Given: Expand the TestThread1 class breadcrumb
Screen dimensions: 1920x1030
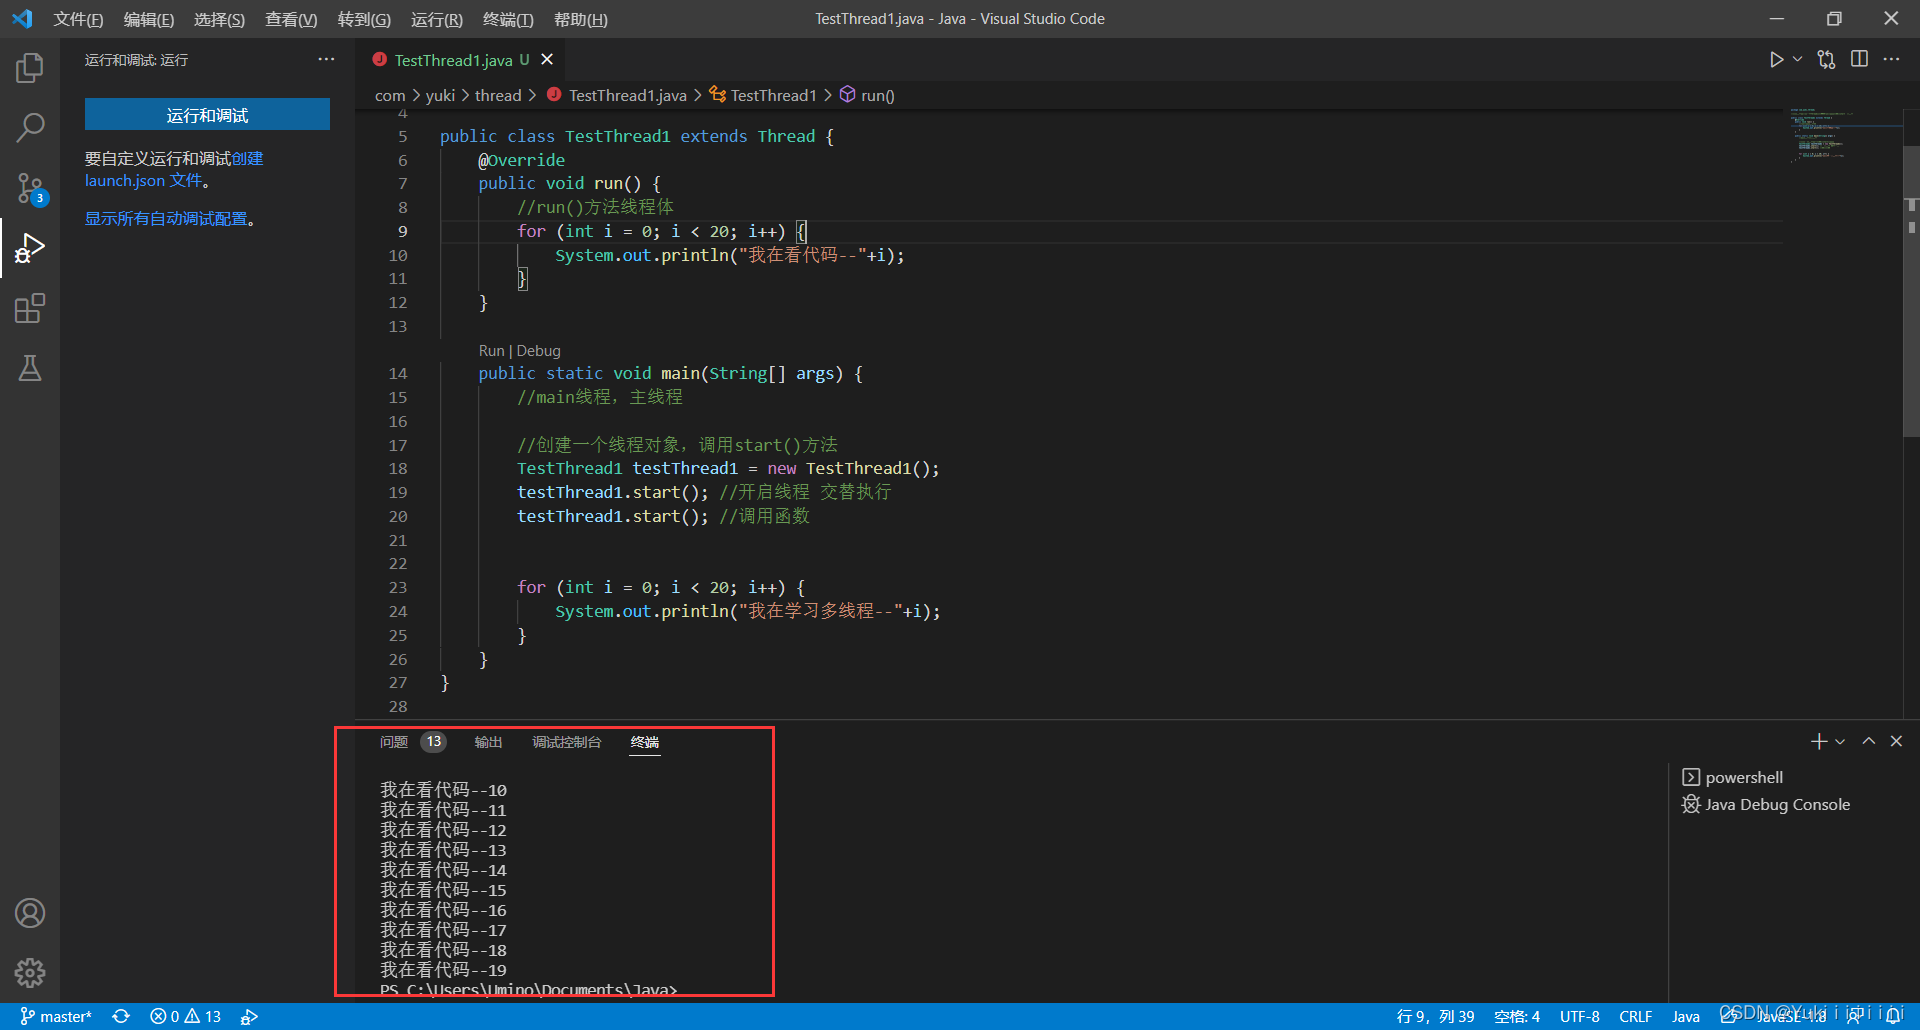Looking at the screenshot, I should click(x=763, y=95).
